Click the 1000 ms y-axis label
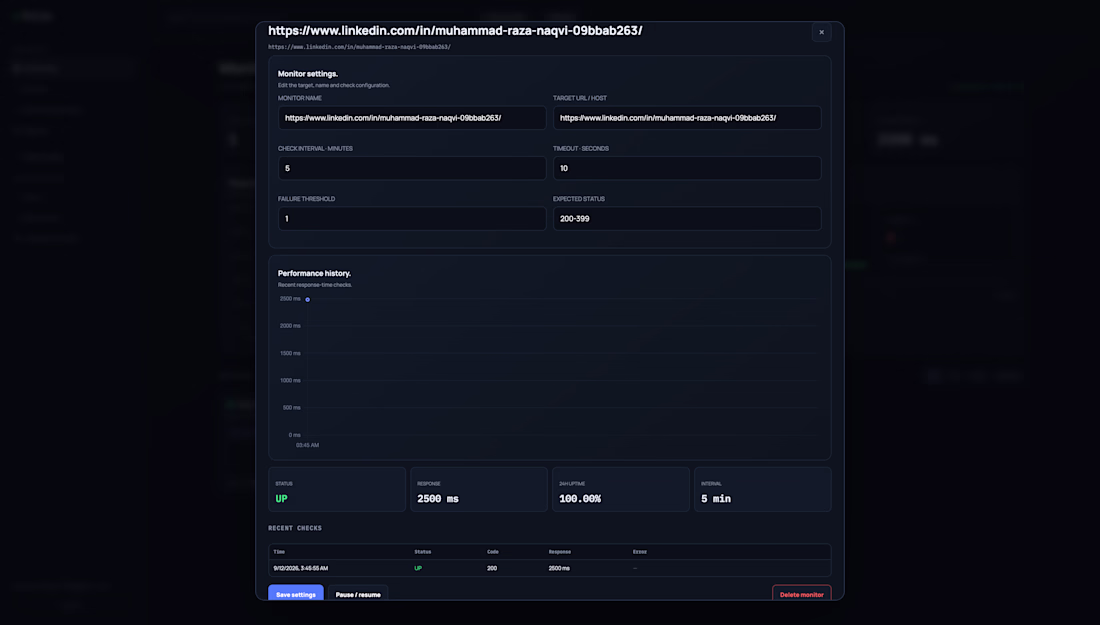This screenshot has width=1100, height=625. pos(290,380)
